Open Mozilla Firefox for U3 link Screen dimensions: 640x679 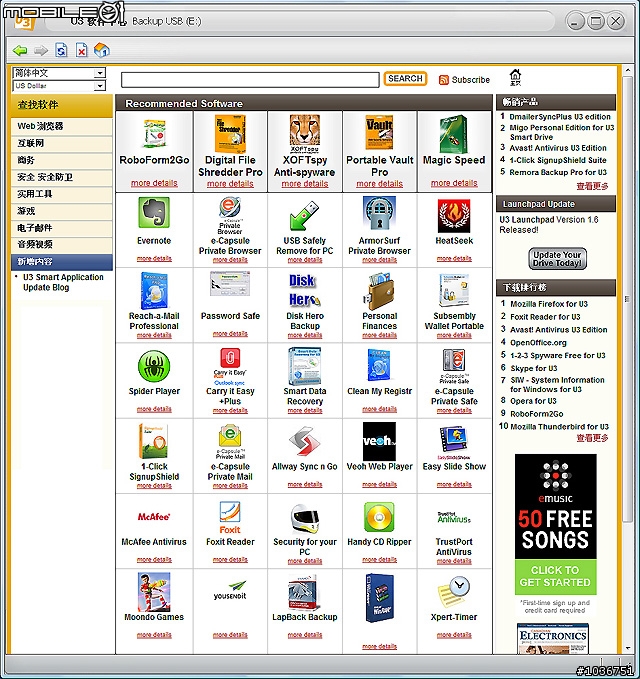click(x=549, y=304)
